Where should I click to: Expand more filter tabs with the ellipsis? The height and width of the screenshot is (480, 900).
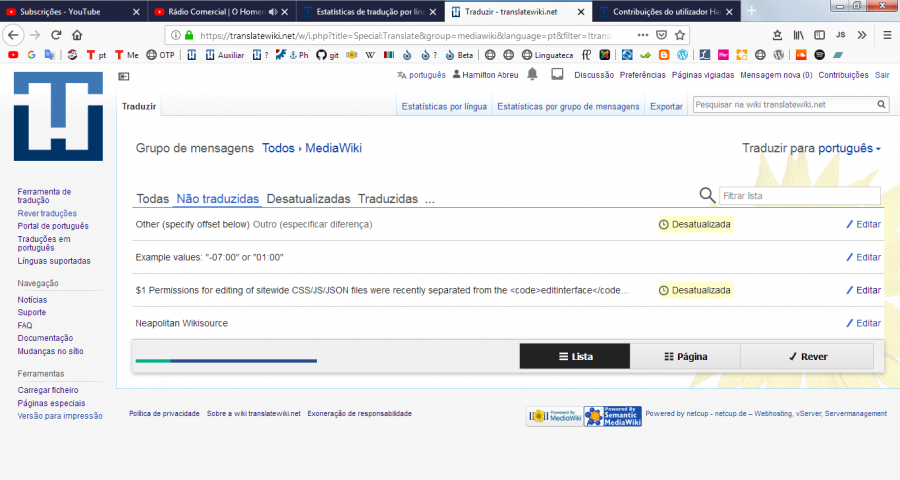(430, 199)
